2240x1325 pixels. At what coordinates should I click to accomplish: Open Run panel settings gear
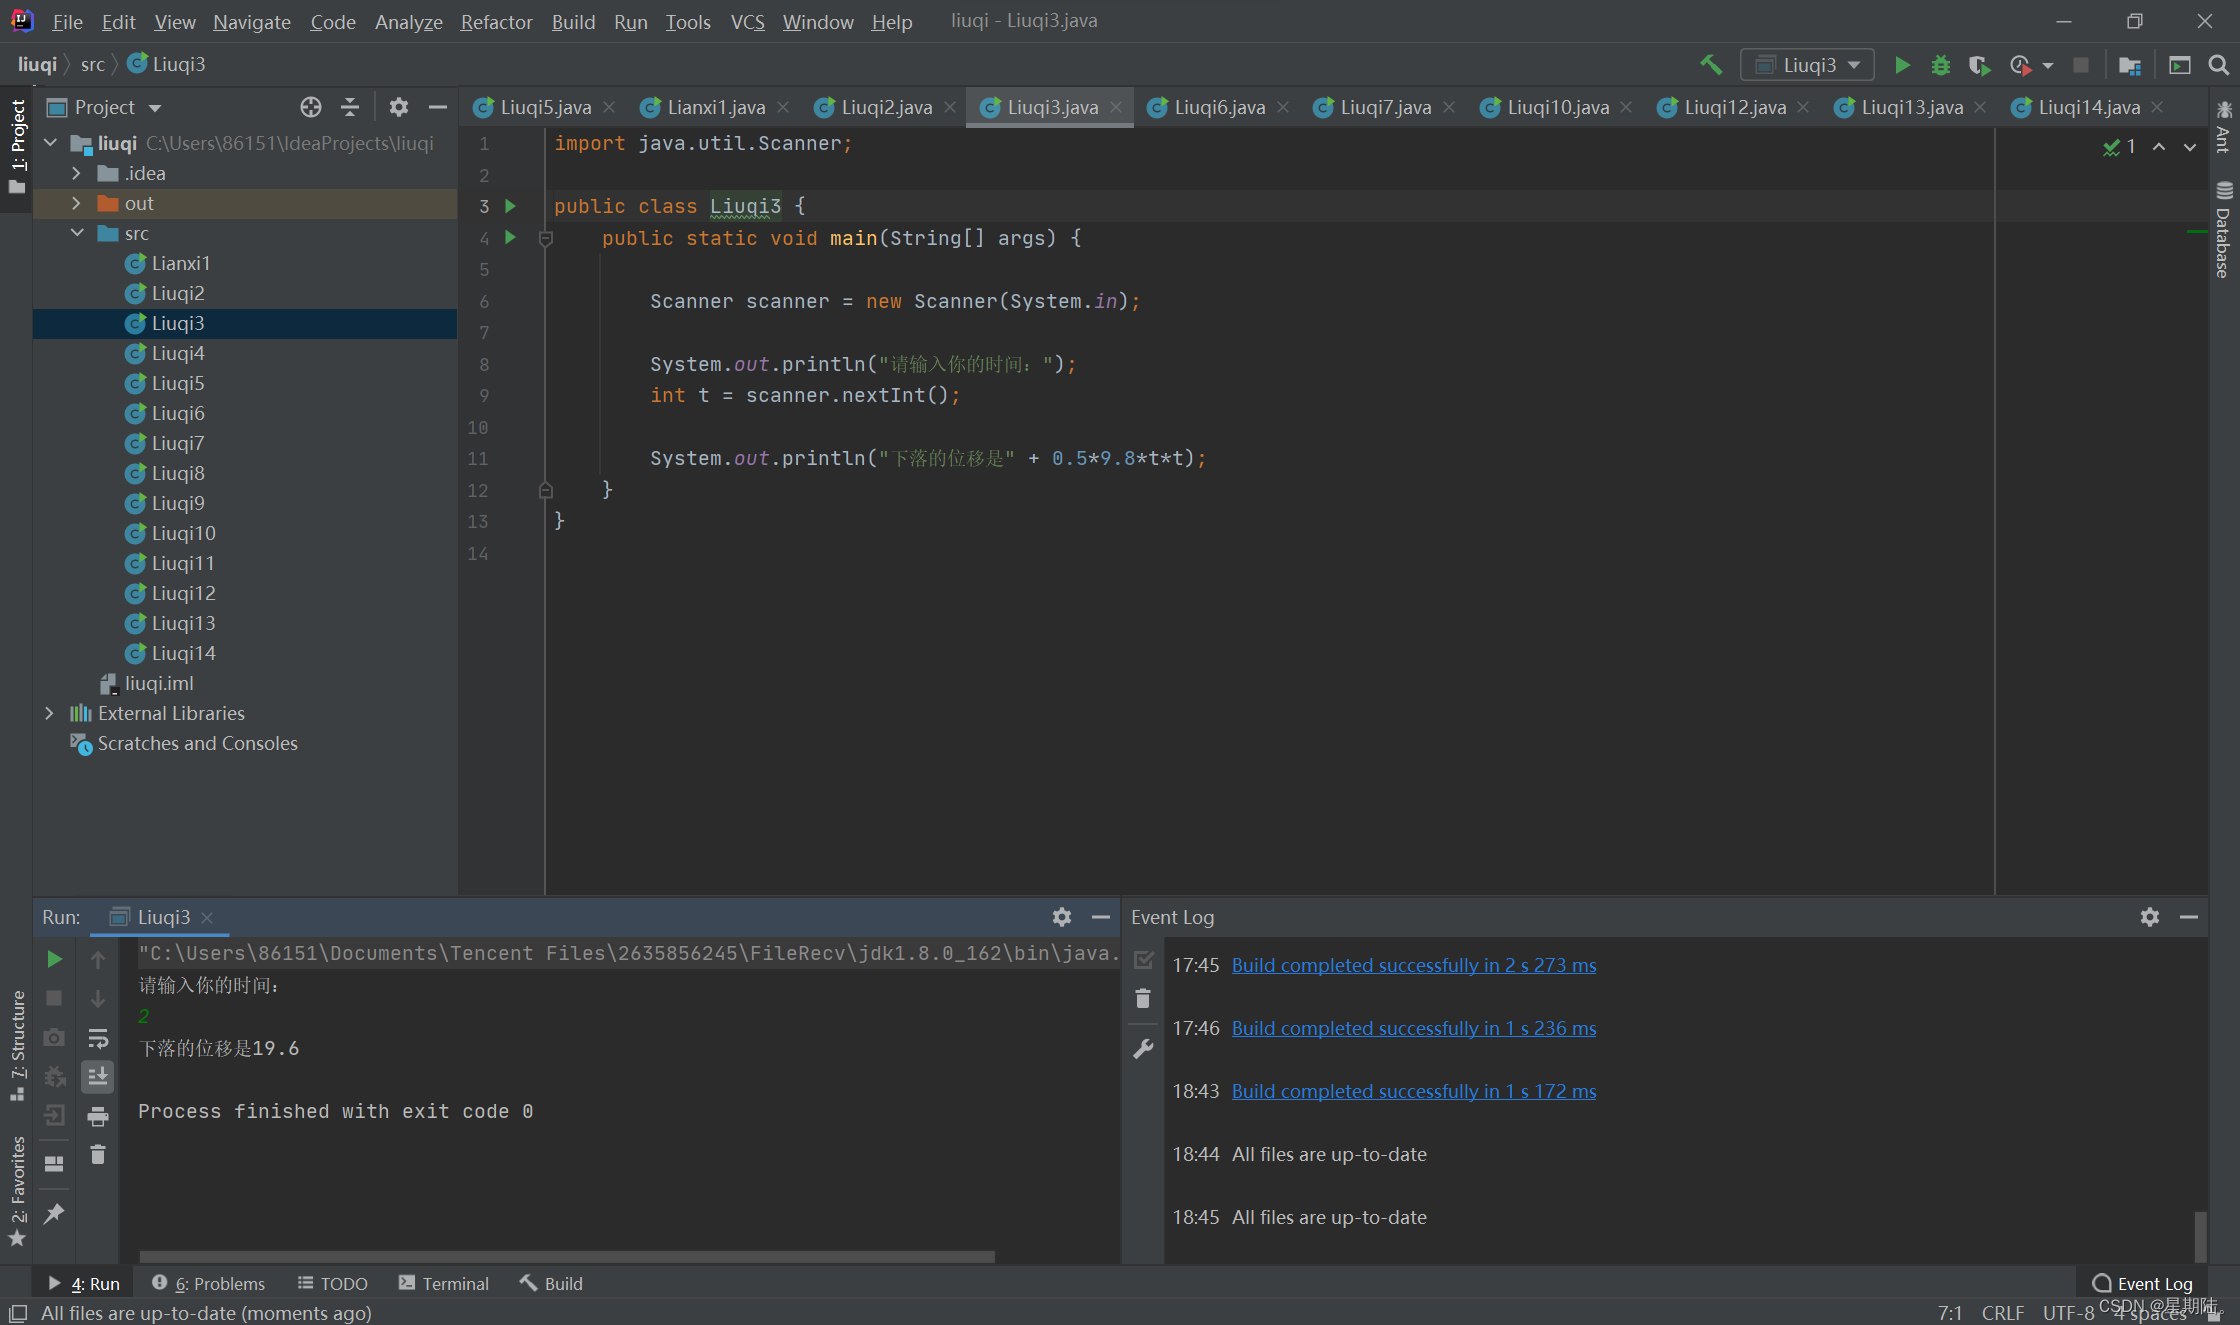[x=1062, y=917]
